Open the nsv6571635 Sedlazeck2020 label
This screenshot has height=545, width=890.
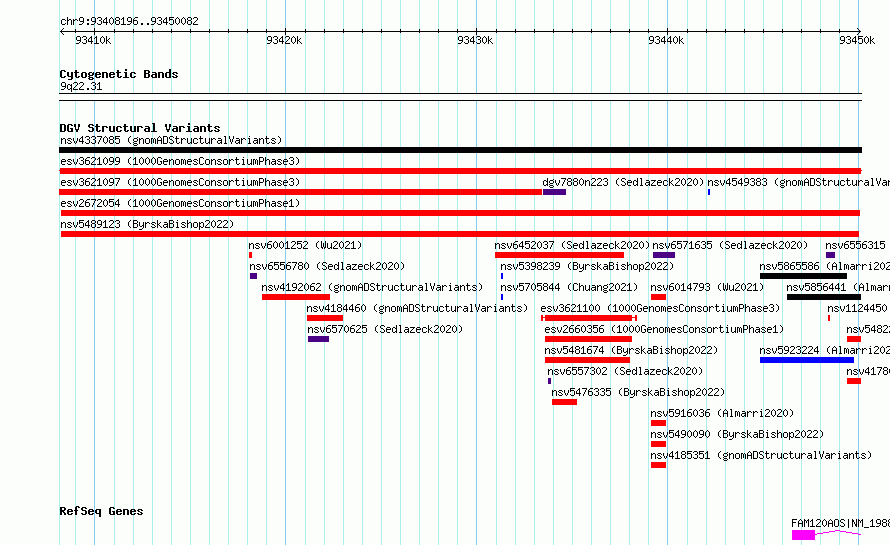(730, 245)
